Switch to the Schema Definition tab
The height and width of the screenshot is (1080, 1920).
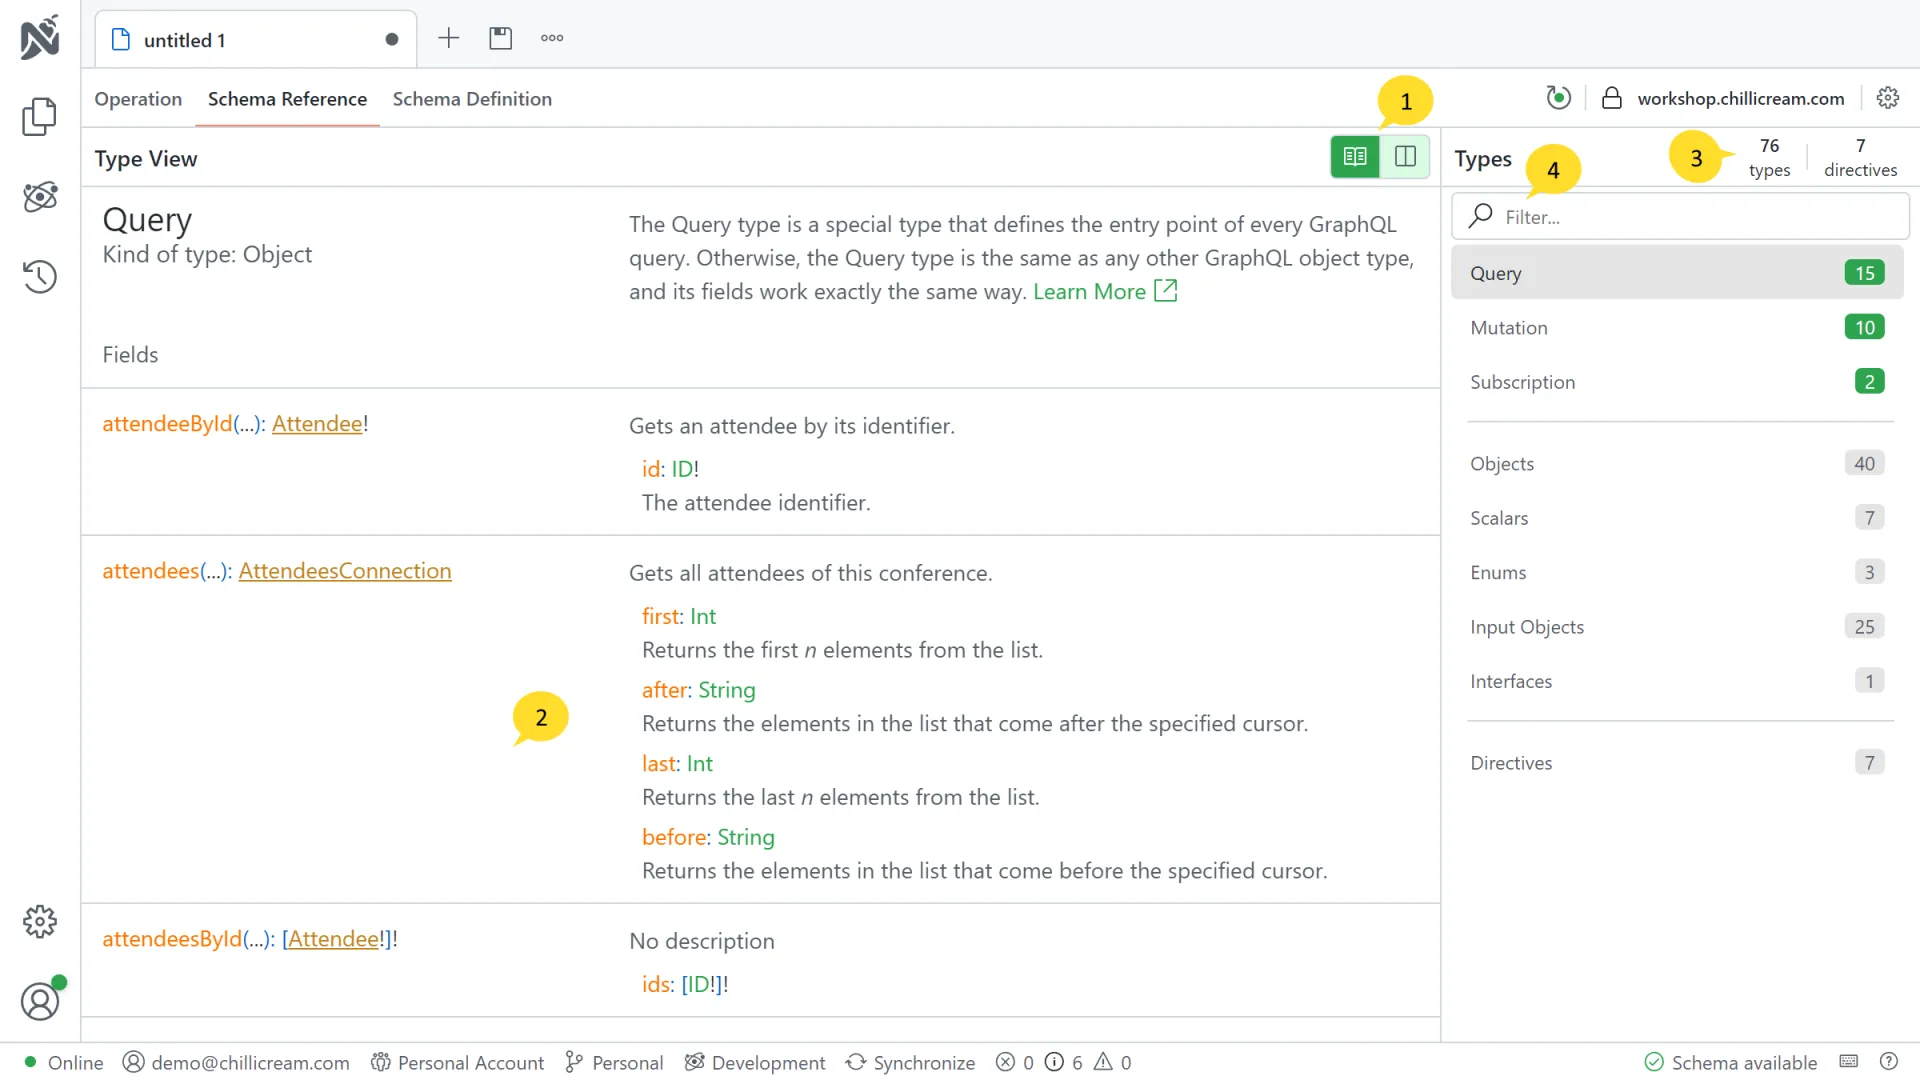point(472,99)
